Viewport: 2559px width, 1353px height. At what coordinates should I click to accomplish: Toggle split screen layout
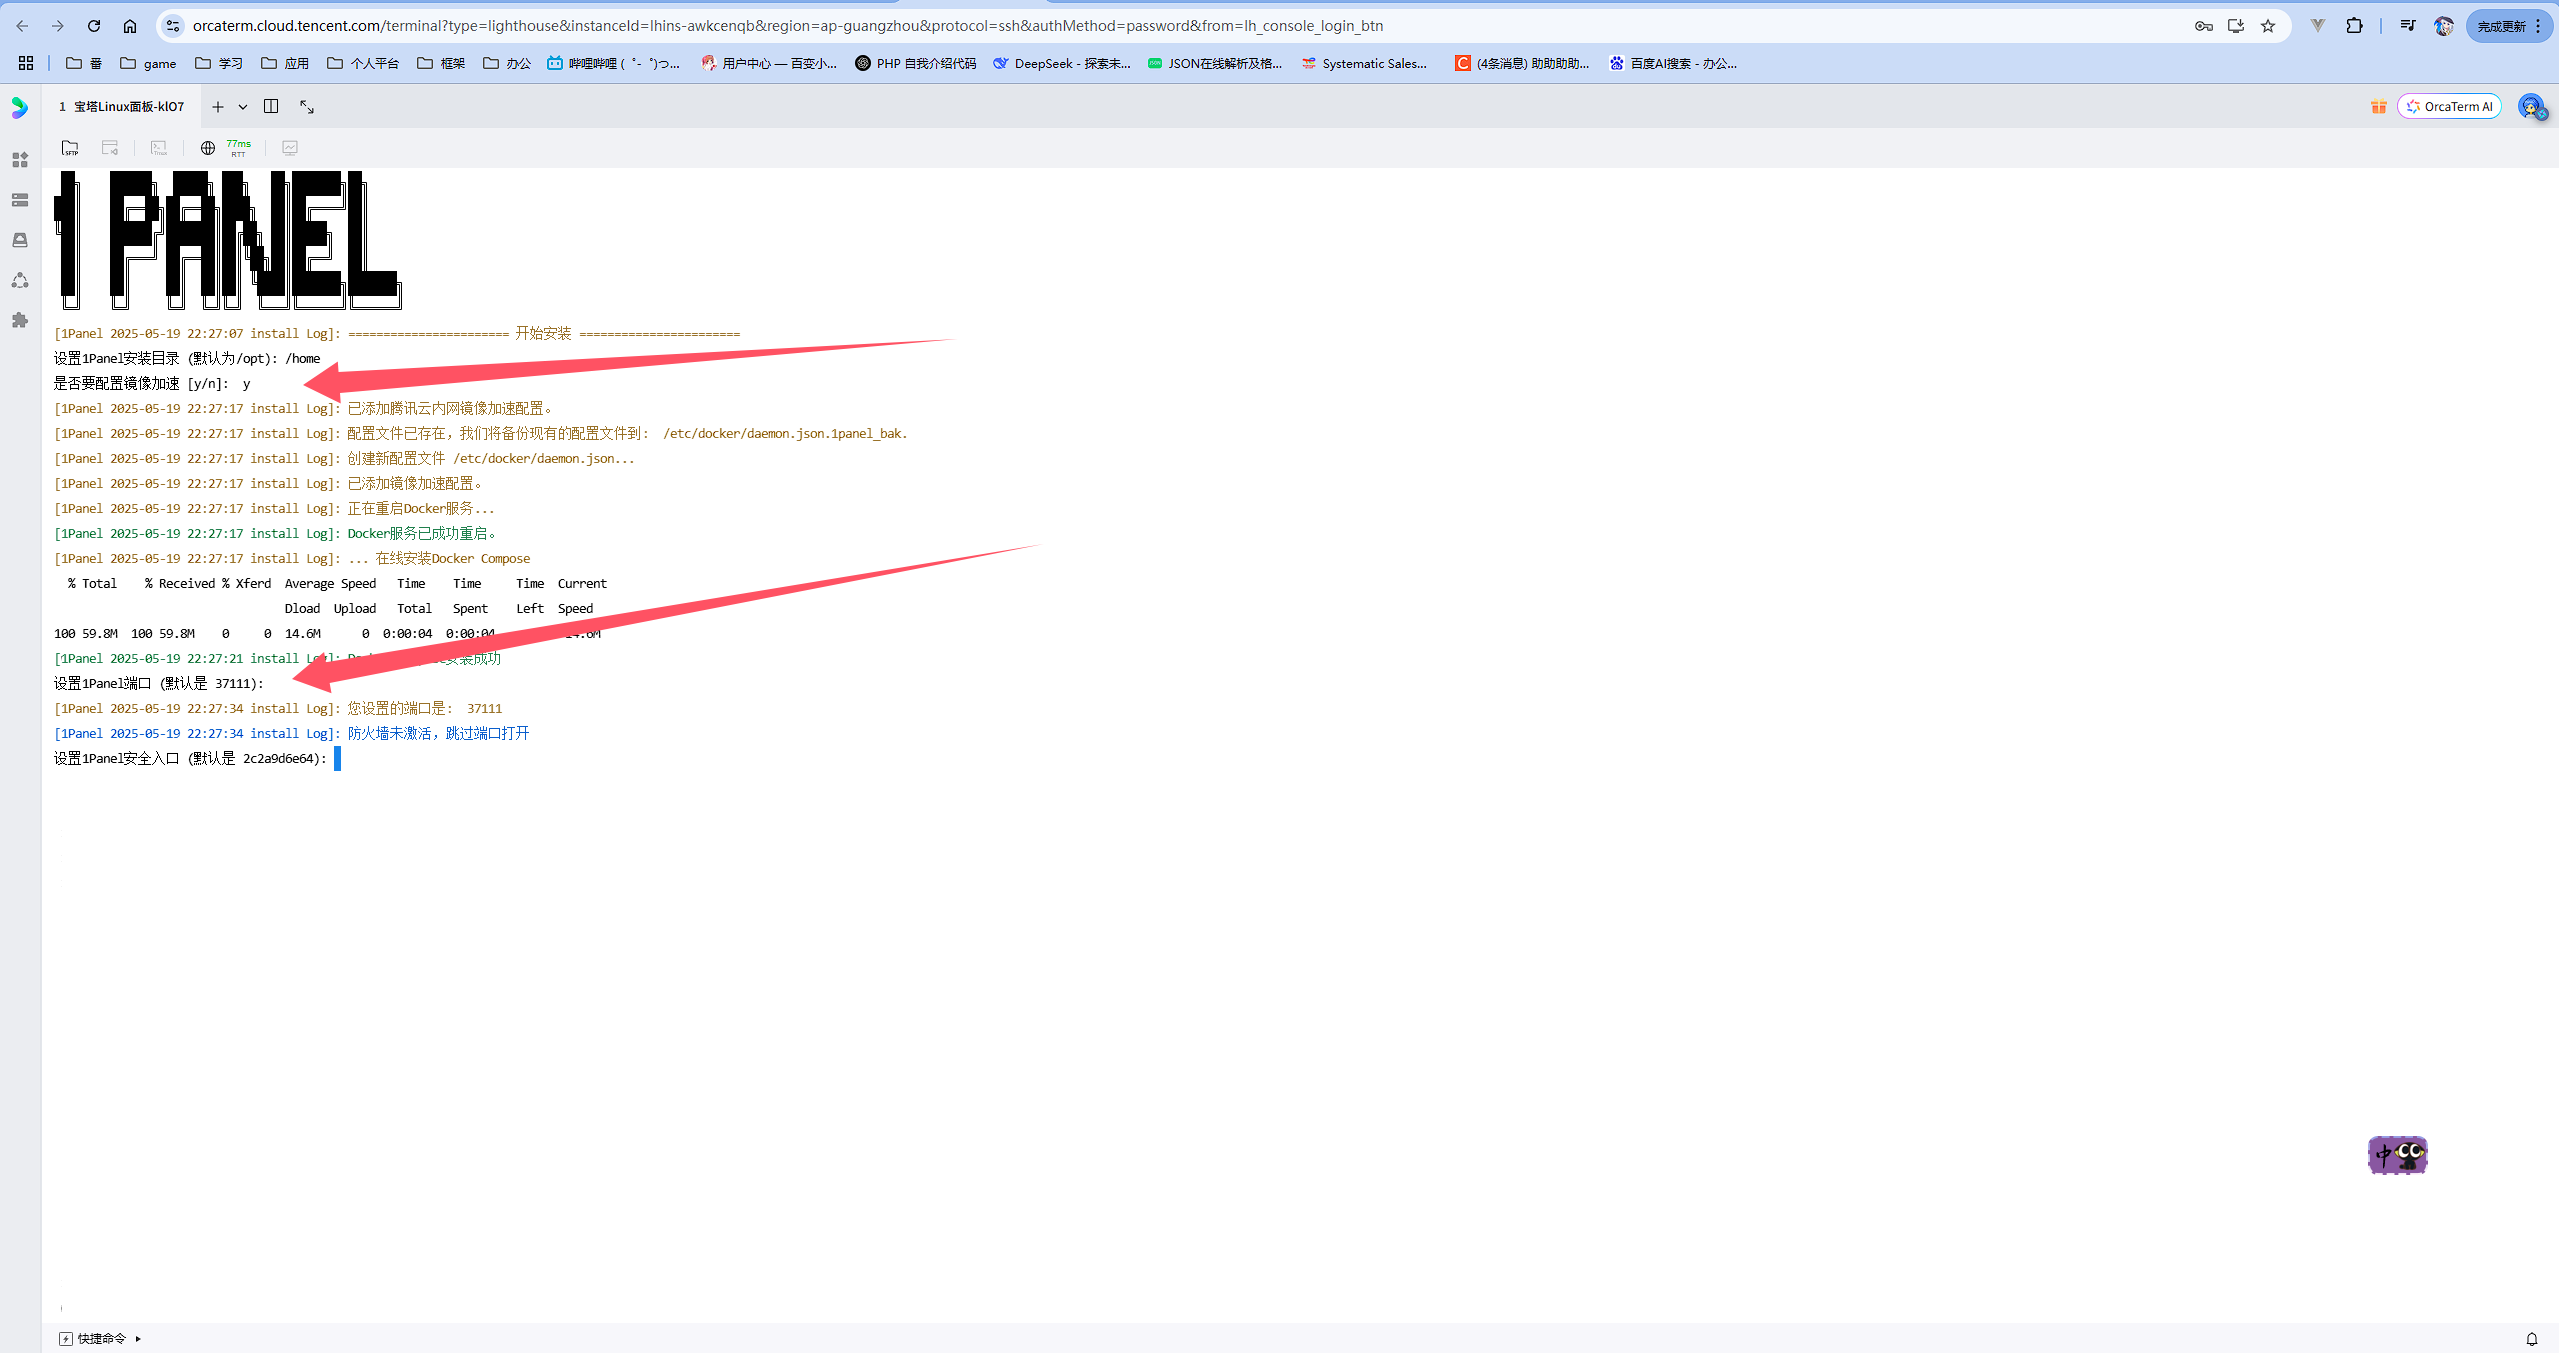(x=271, y=106)
